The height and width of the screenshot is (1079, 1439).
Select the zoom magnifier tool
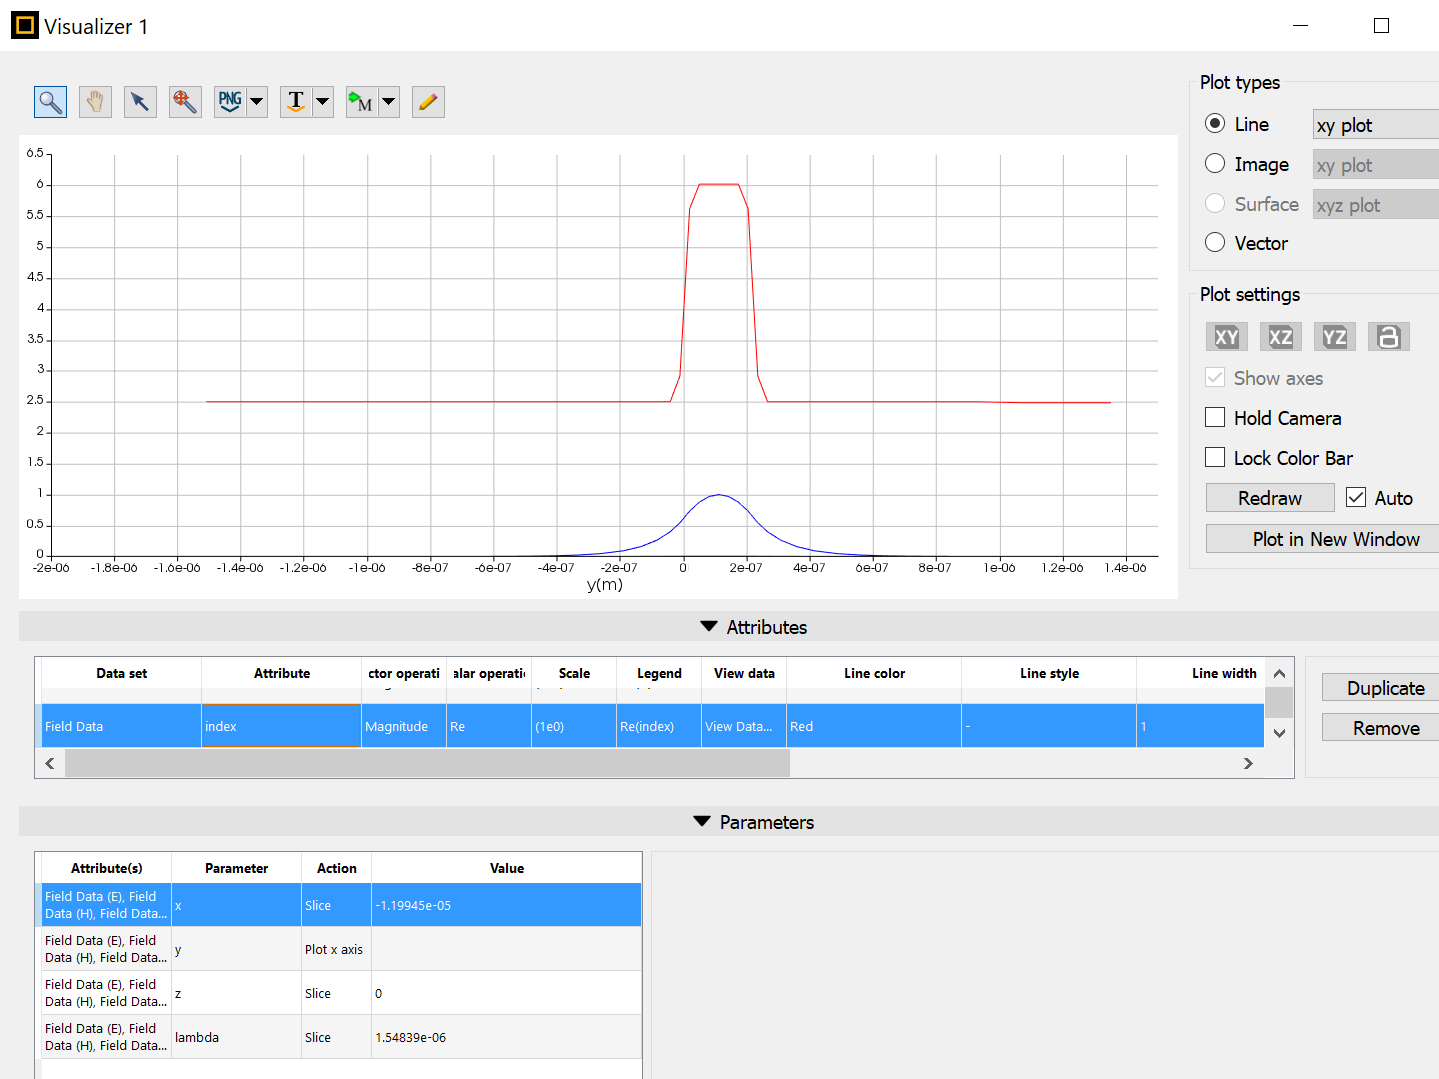point(50,102)
